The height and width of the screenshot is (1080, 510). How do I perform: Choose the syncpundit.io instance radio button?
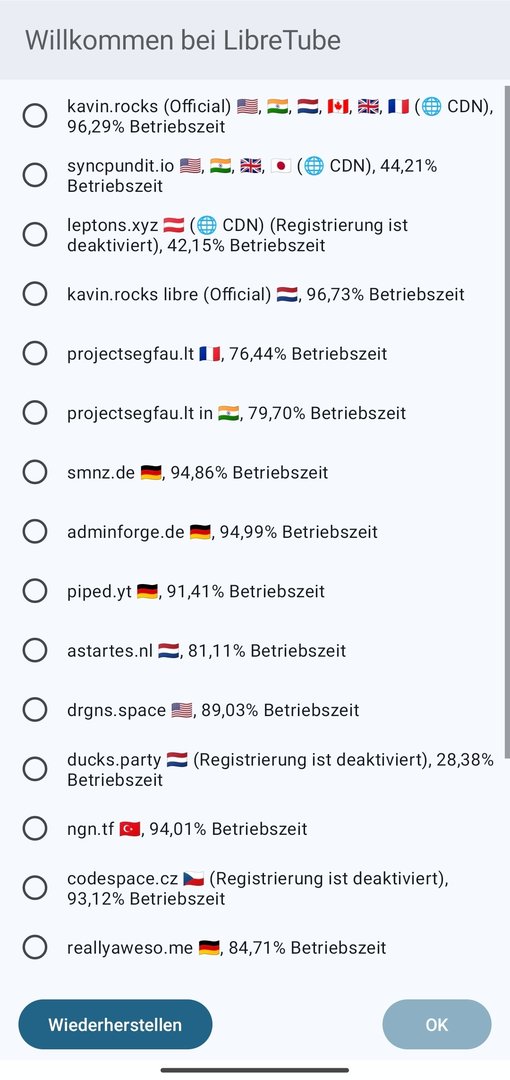coord(34,176)
